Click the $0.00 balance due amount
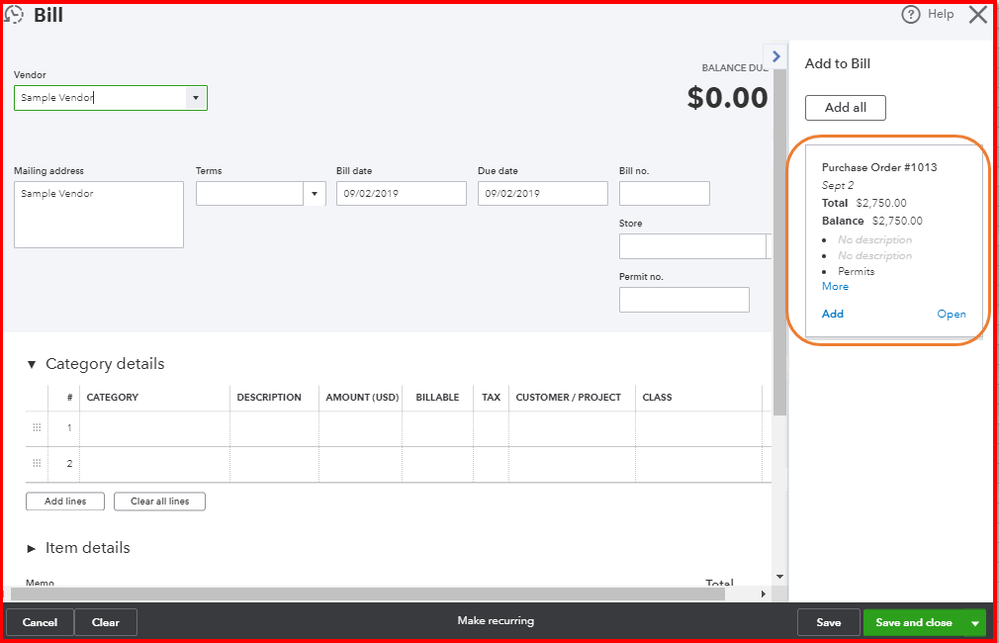This screenshot has height=643, width=999. coord(727,98)
